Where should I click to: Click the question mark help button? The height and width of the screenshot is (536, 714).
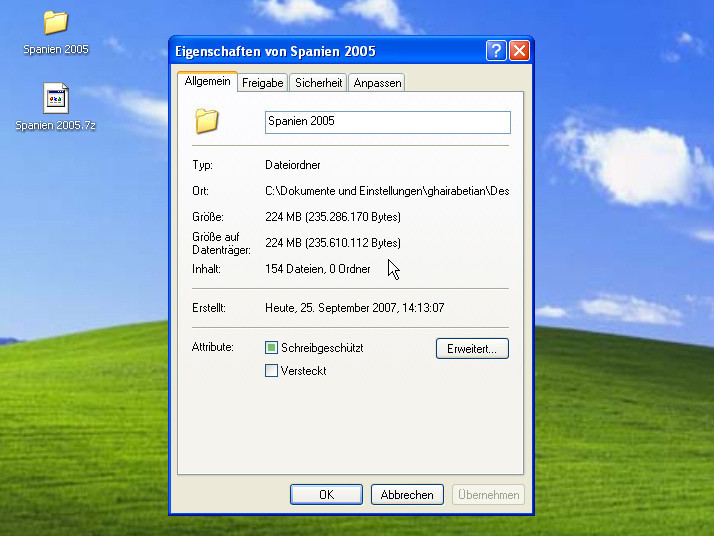(496, 51)
